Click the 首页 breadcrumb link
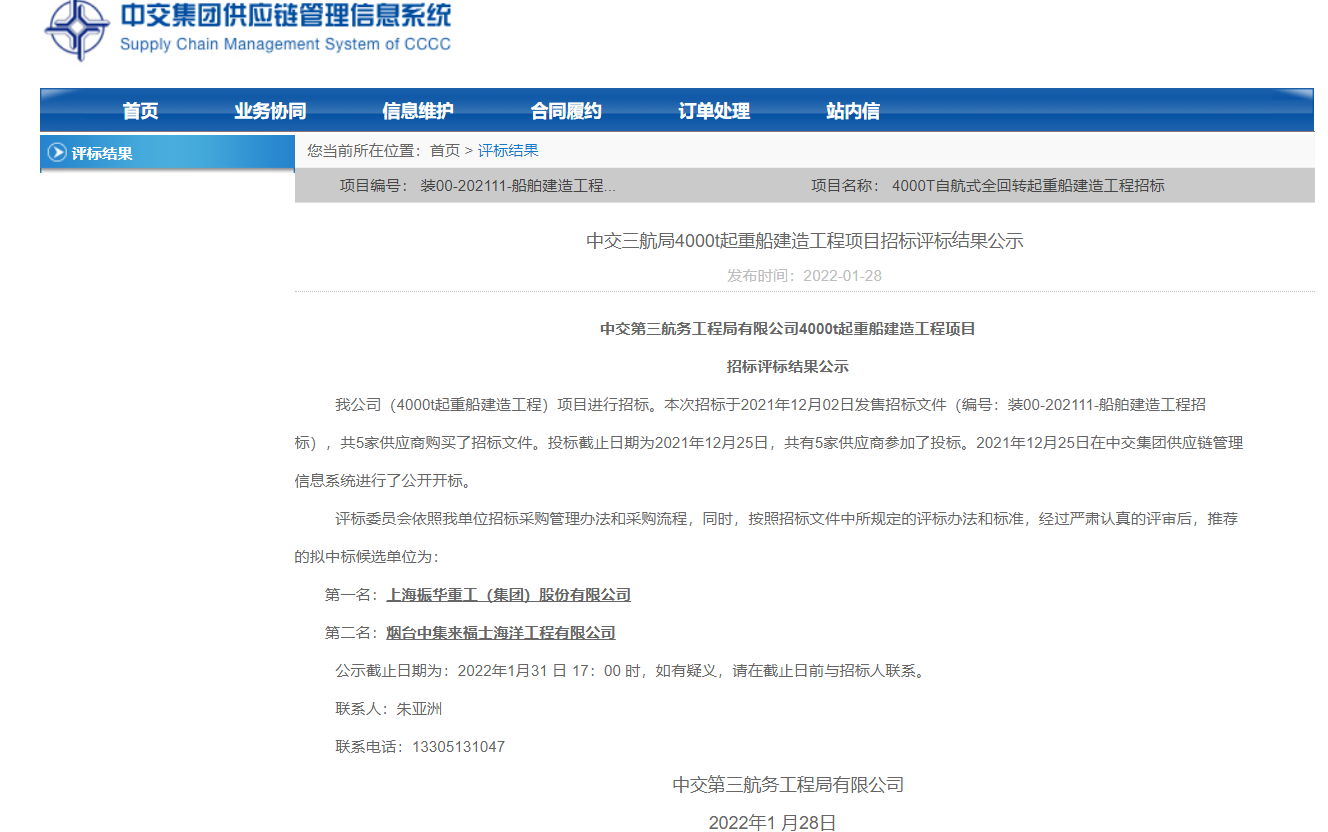This screenshot has height=832, width=1328. click(445, 150)
